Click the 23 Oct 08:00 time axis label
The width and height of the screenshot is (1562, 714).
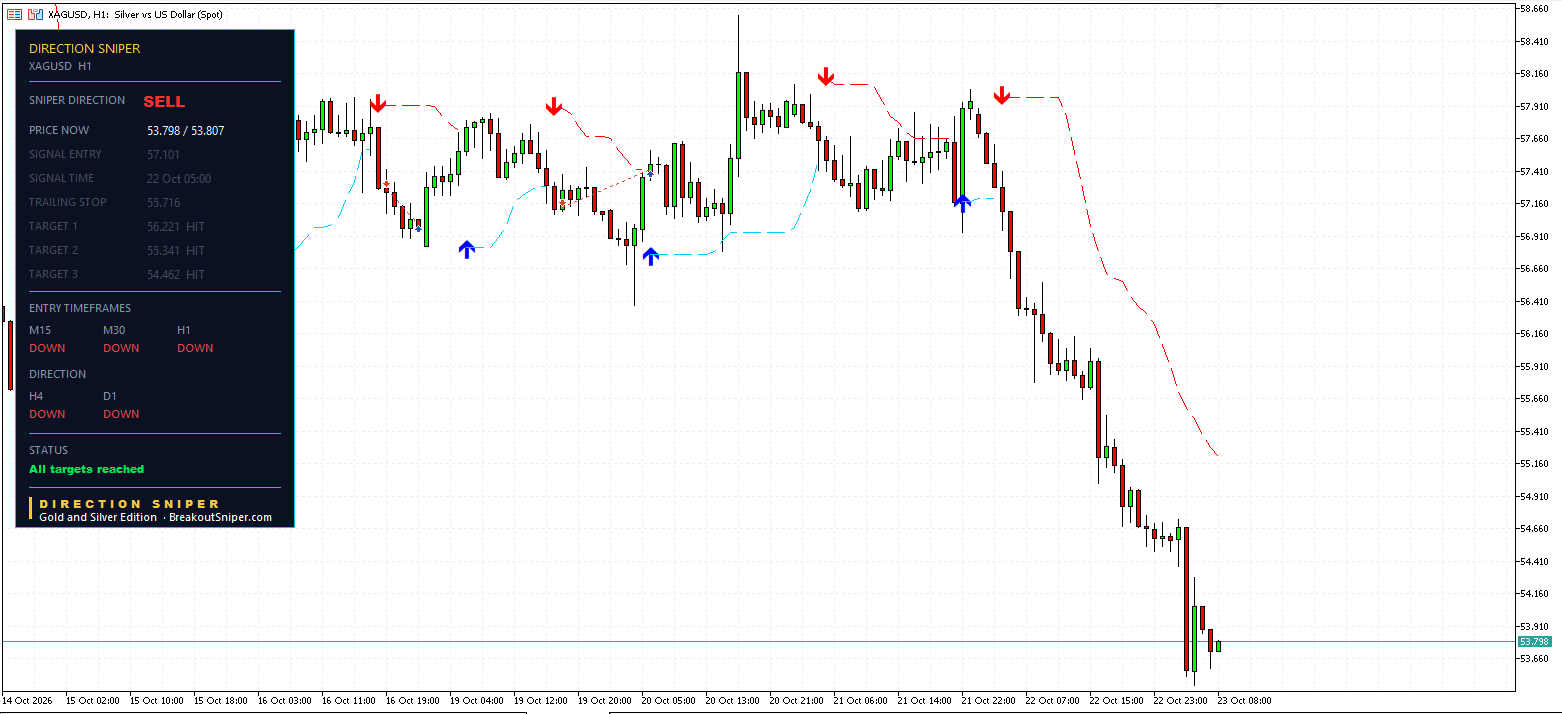click(1244, 701)
